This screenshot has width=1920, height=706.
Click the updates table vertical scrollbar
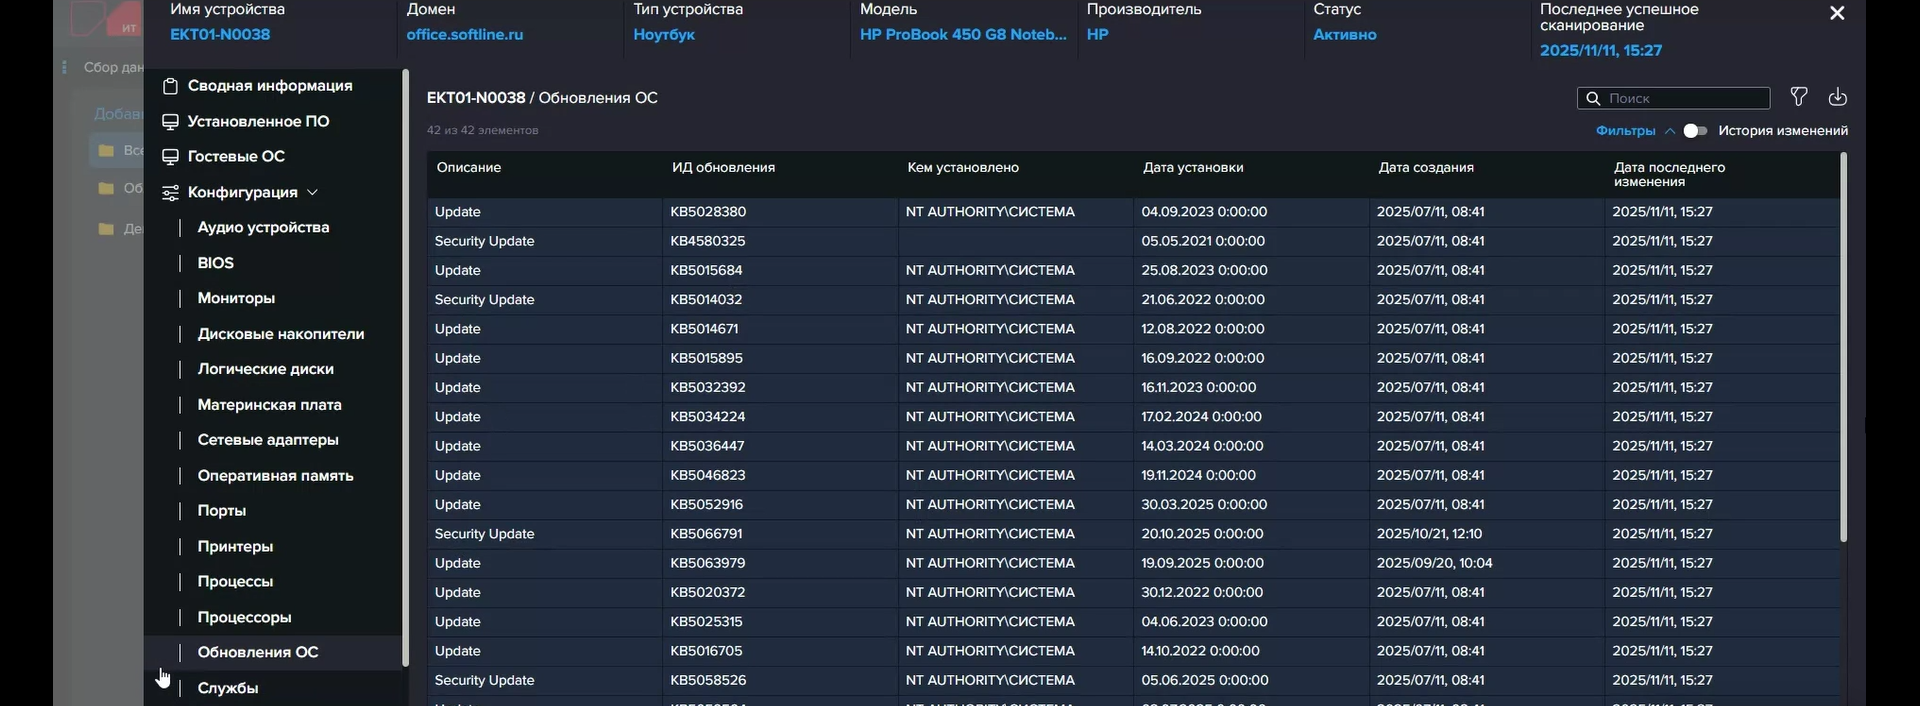1843,346
